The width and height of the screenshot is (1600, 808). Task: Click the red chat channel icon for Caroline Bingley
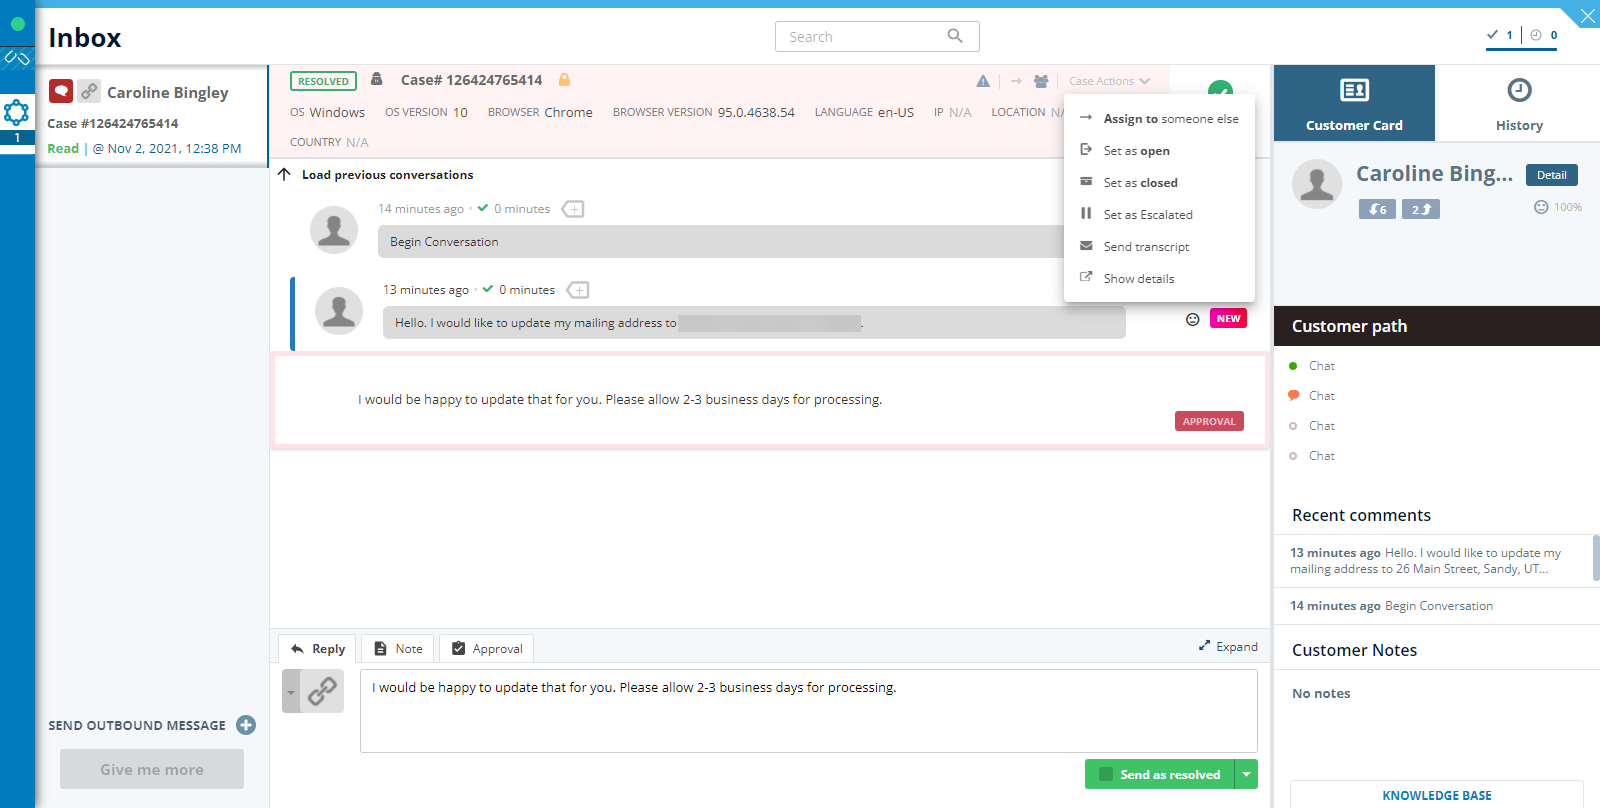[61, 91]
